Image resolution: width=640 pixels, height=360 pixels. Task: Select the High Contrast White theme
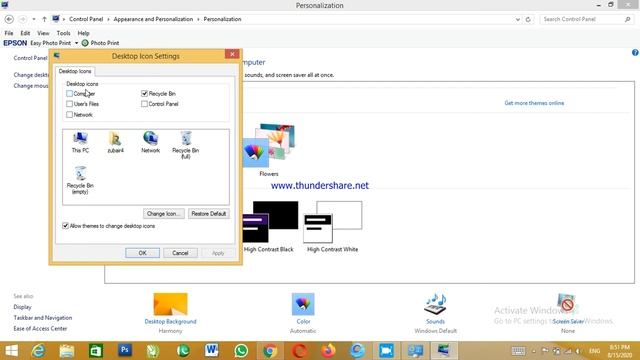333,222
